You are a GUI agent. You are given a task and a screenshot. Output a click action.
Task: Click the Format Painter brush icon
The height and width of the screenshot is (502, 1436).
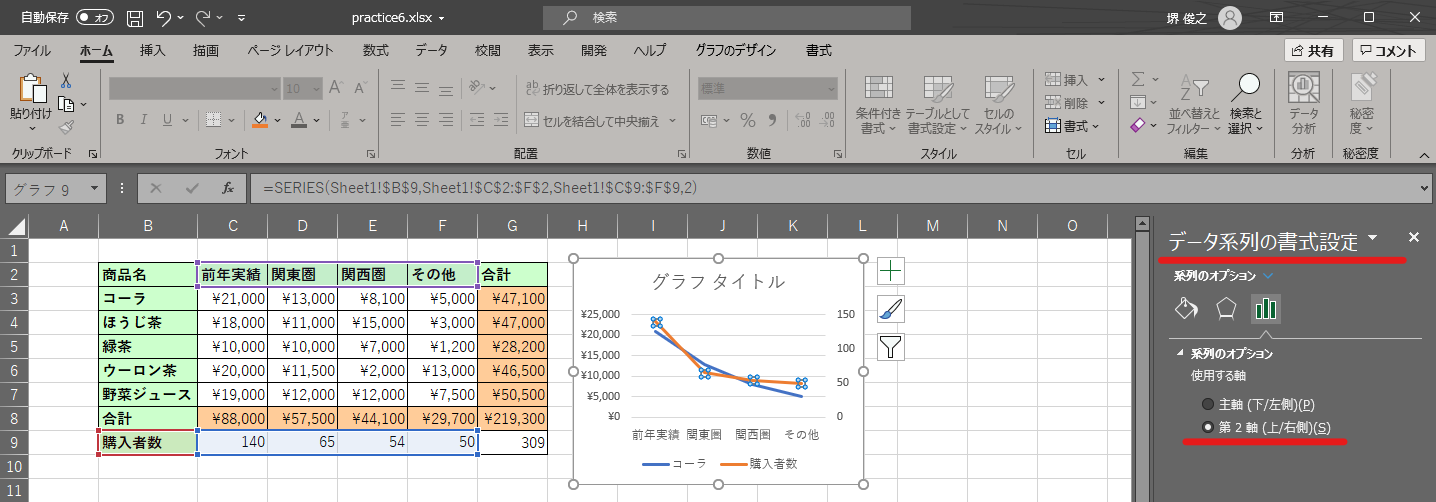66,127
